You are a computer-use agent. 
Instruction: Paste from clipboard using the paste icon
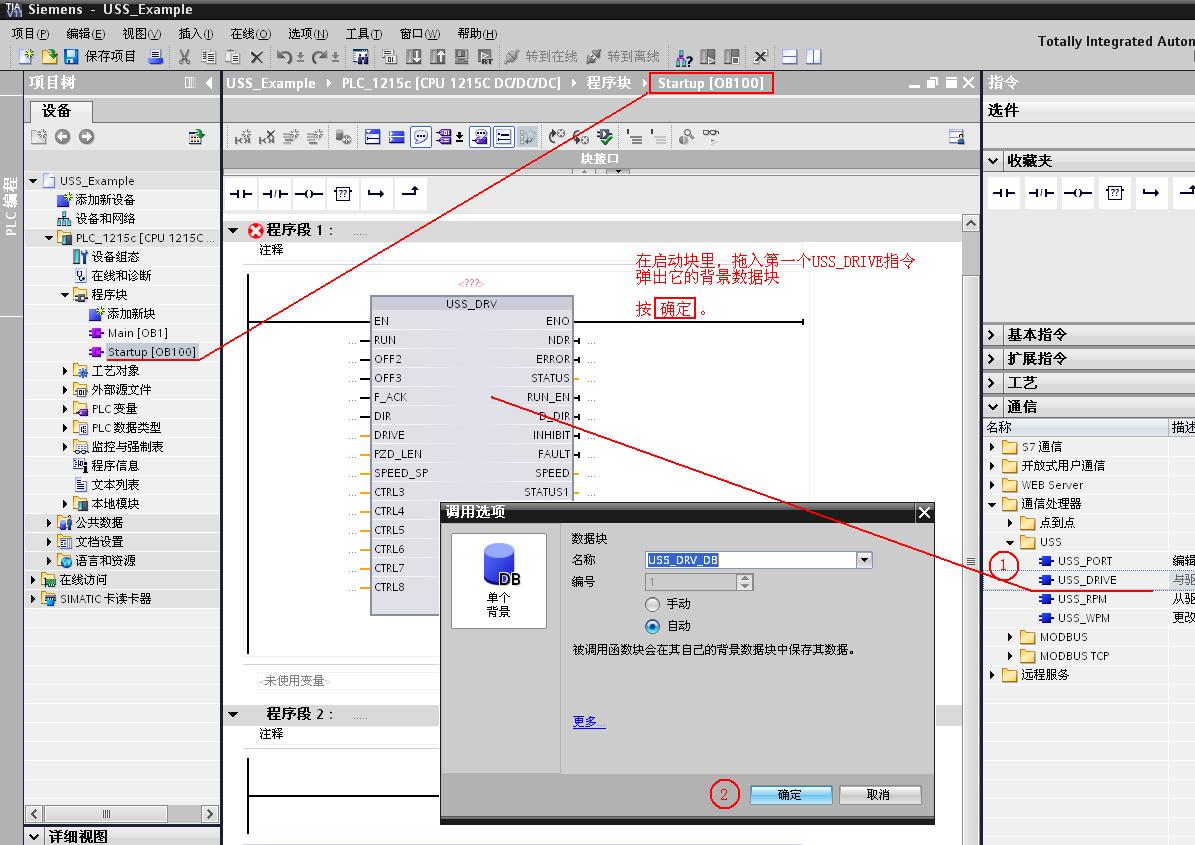coord(233,56)
